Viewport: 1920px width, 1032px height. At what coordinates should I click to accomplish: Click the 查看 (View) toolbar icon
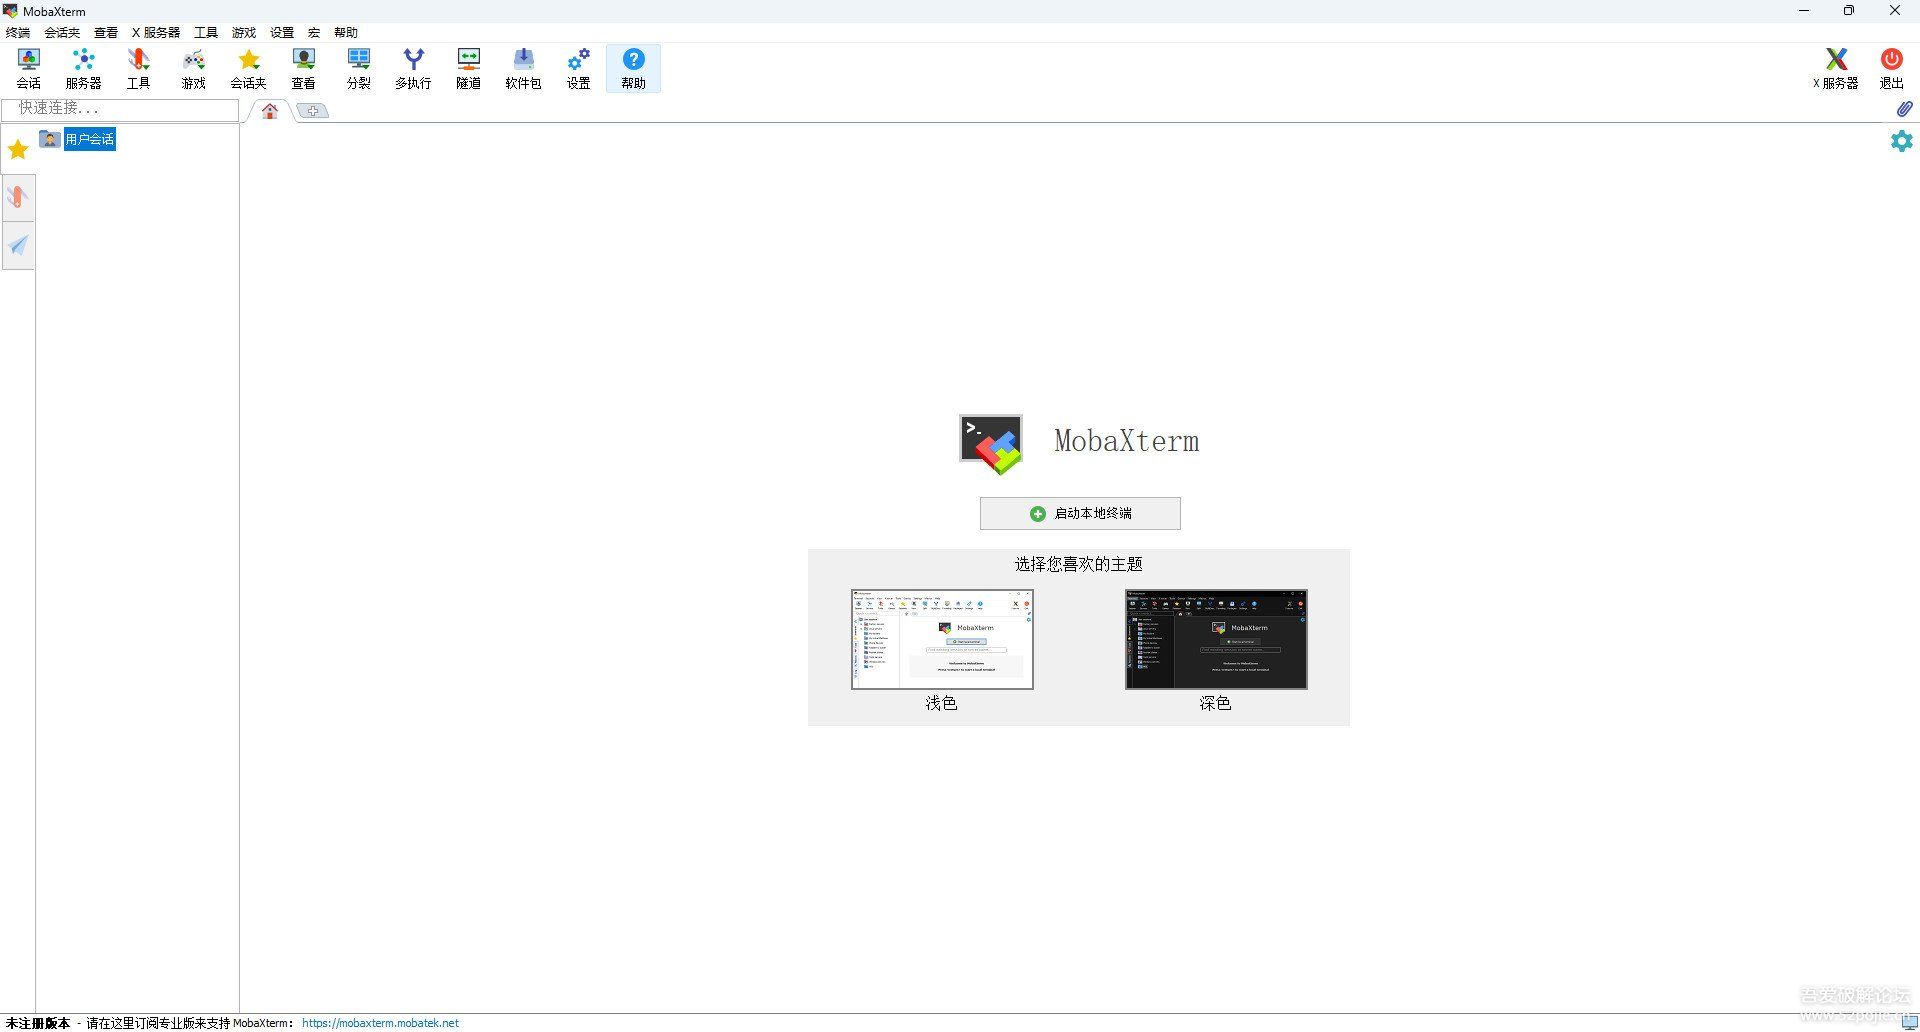point(304,69)
